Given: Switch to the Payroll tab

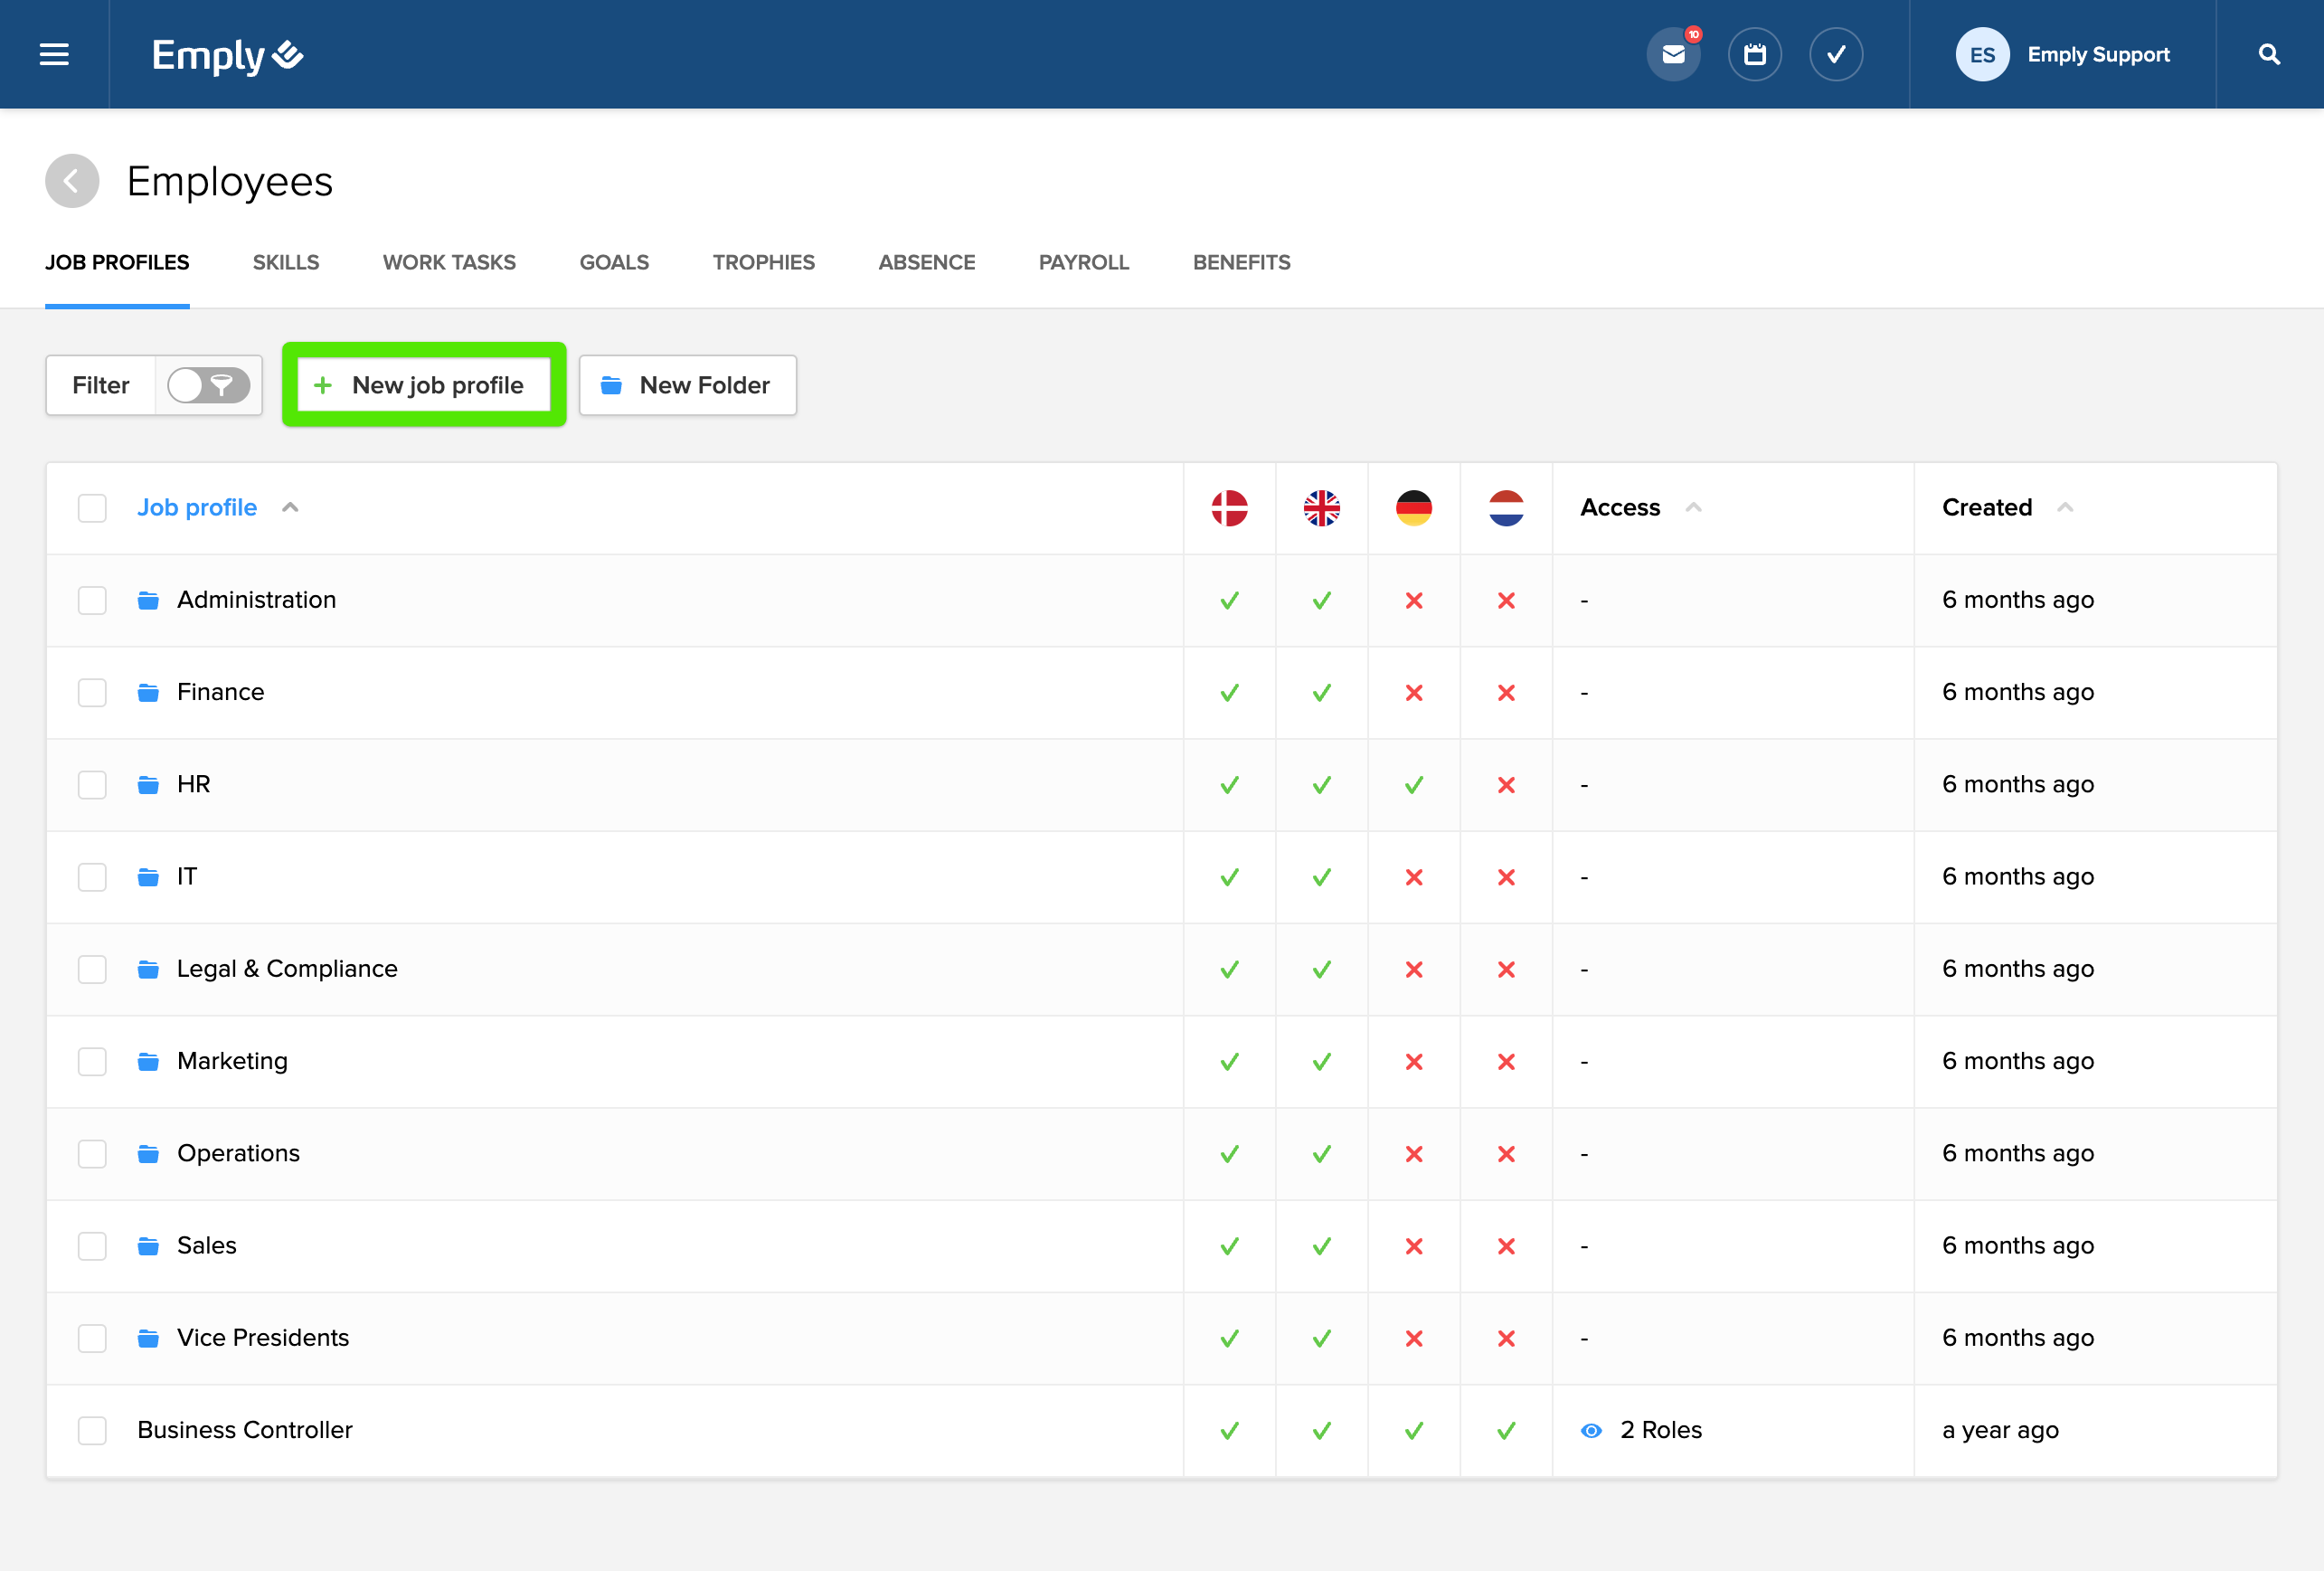Looking at the screenshot, I should [x=1083, y=262].
